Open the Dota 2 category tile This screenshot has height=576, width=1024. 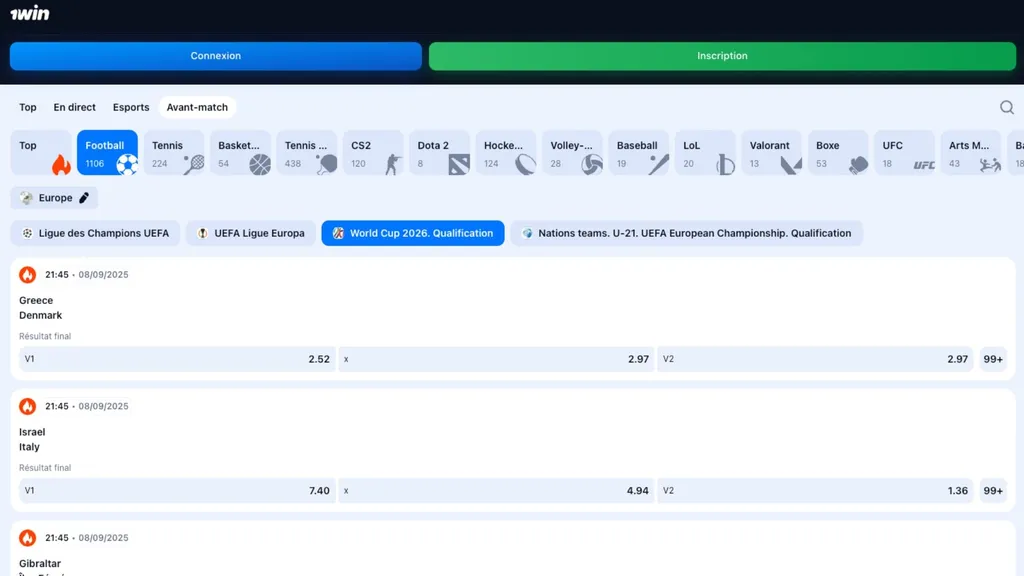click(439, 153)
